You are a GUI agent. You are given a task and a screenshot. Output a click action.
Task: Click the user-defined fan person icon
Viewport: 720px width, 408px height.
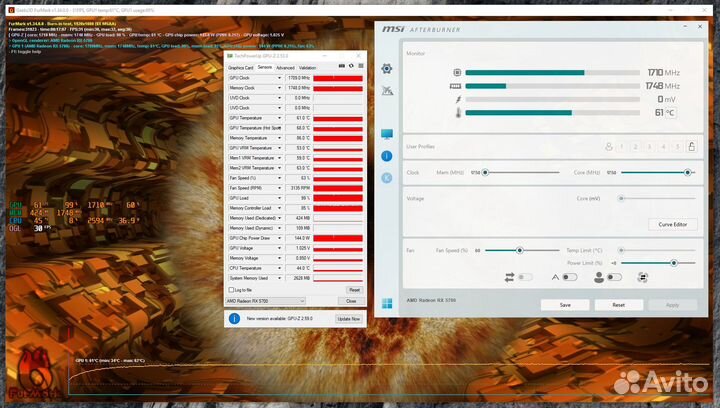coord(598,277)
